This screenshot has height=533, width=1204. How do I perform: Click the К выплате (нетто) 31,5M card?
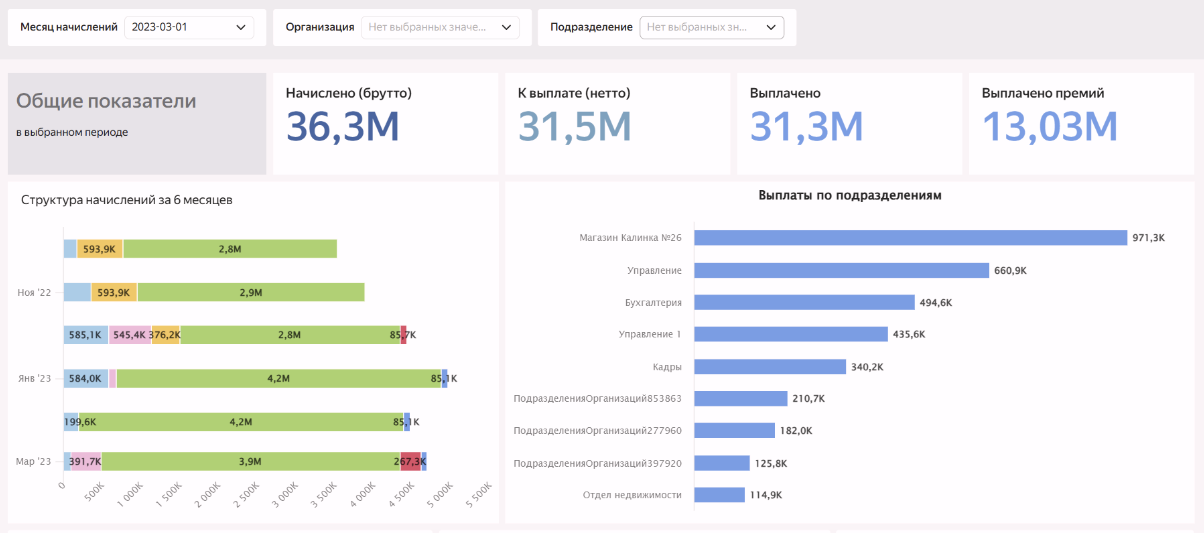pos(575,126)
